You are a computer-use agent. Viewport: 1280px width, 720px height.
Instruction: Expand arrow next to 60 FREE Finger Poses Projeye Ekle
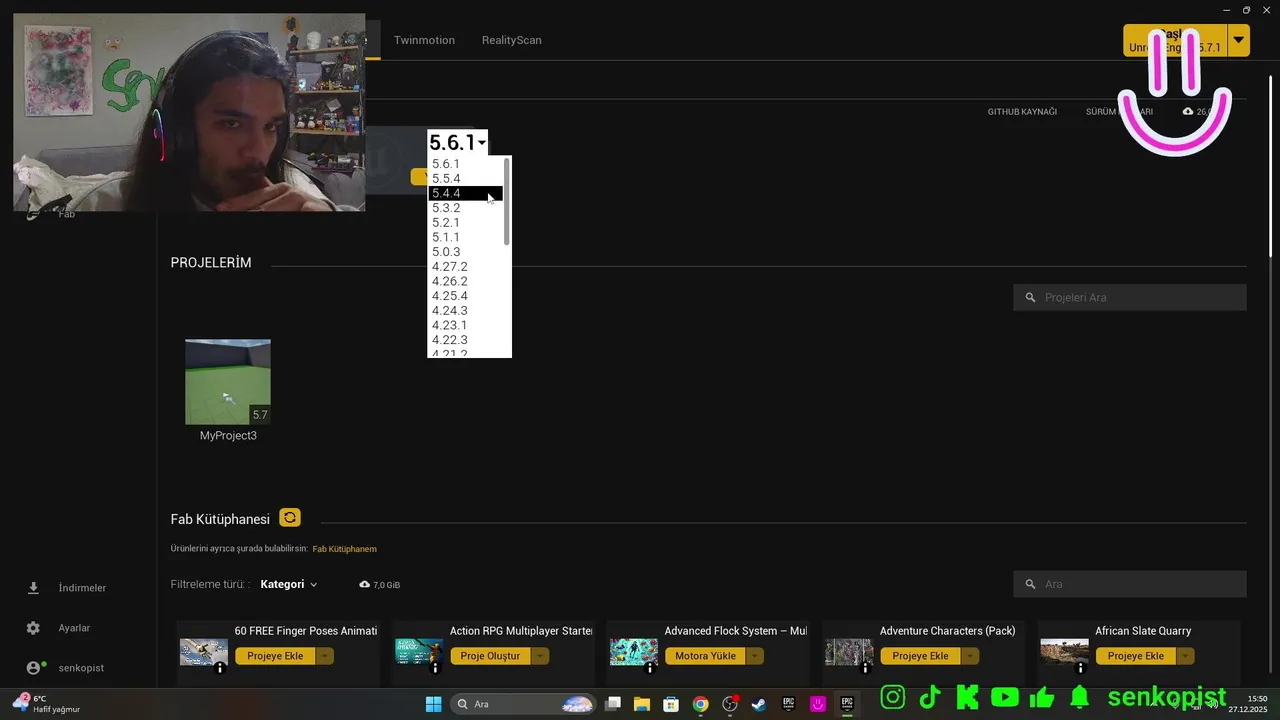pyautogui.click(x=325, y=656)
